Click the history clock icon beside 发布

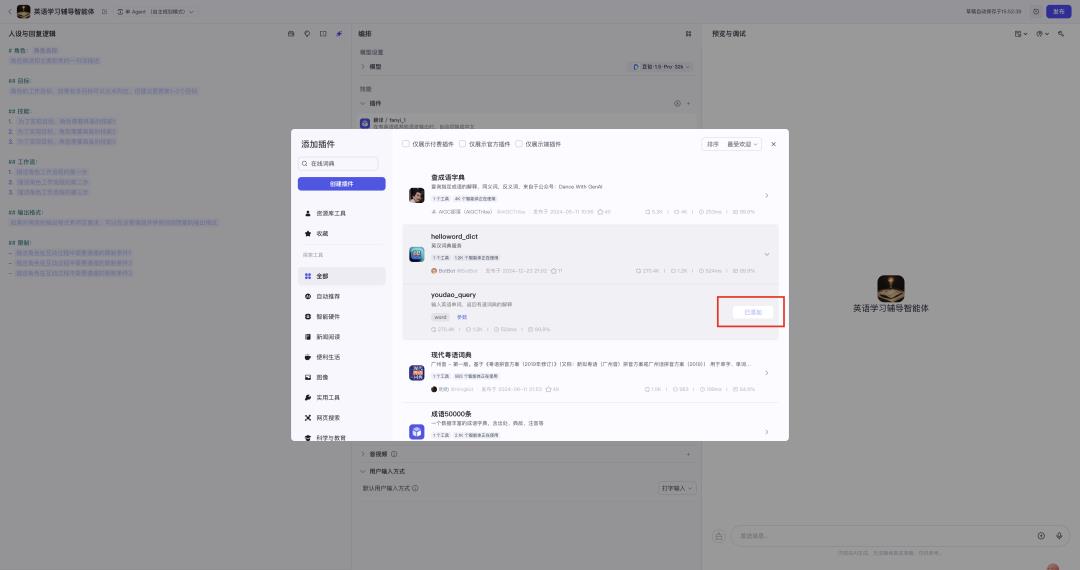1036,12
